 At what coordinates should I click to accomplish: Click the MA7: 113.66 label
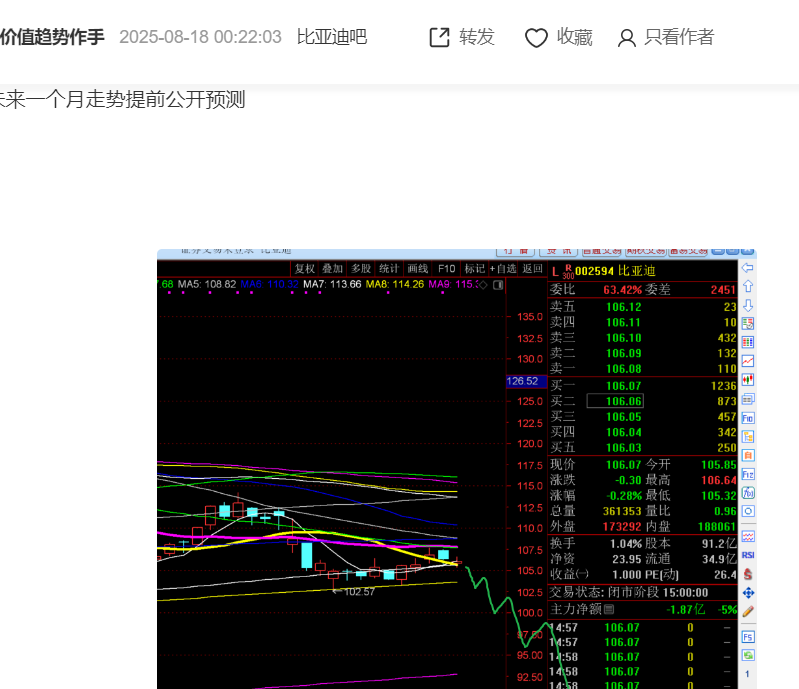332,284
